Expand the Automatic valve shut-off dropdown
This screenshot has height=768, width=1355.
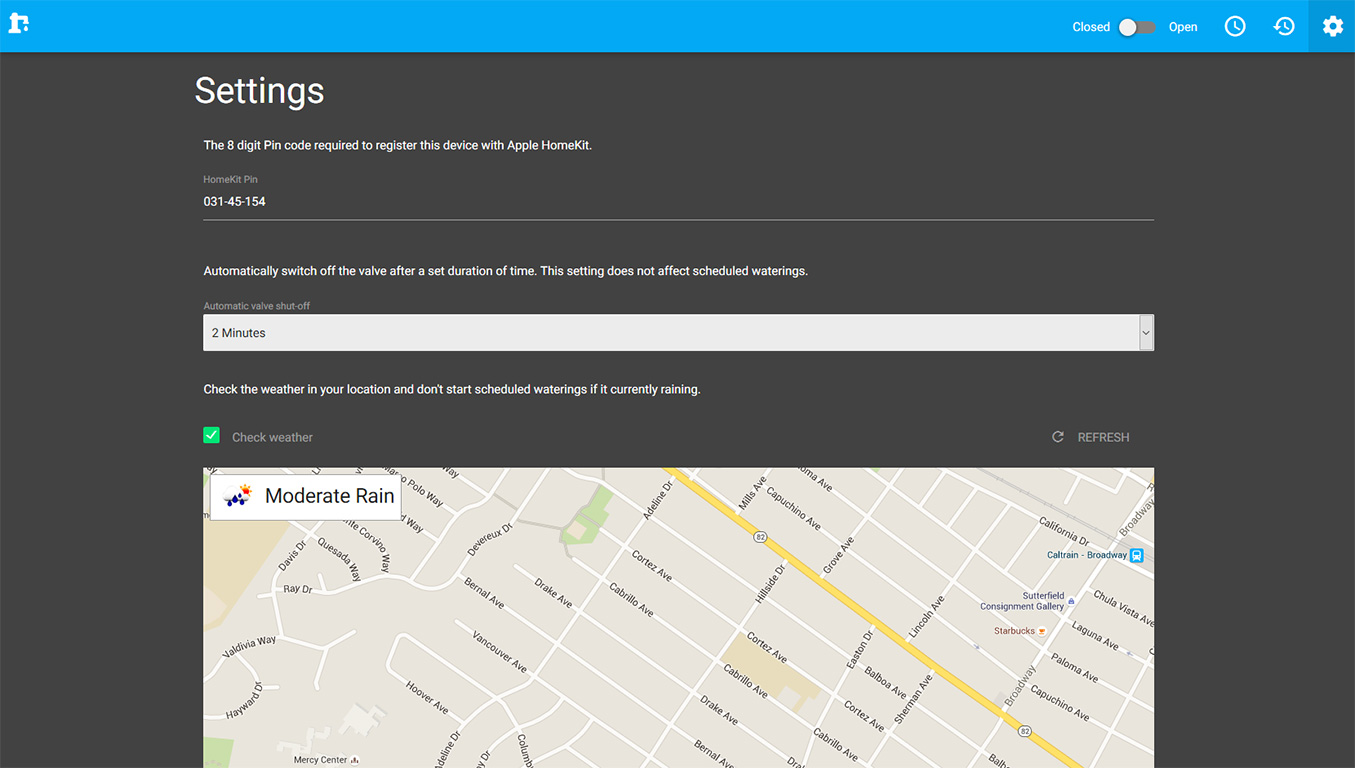pyautogui.click(x=678, y=333)
